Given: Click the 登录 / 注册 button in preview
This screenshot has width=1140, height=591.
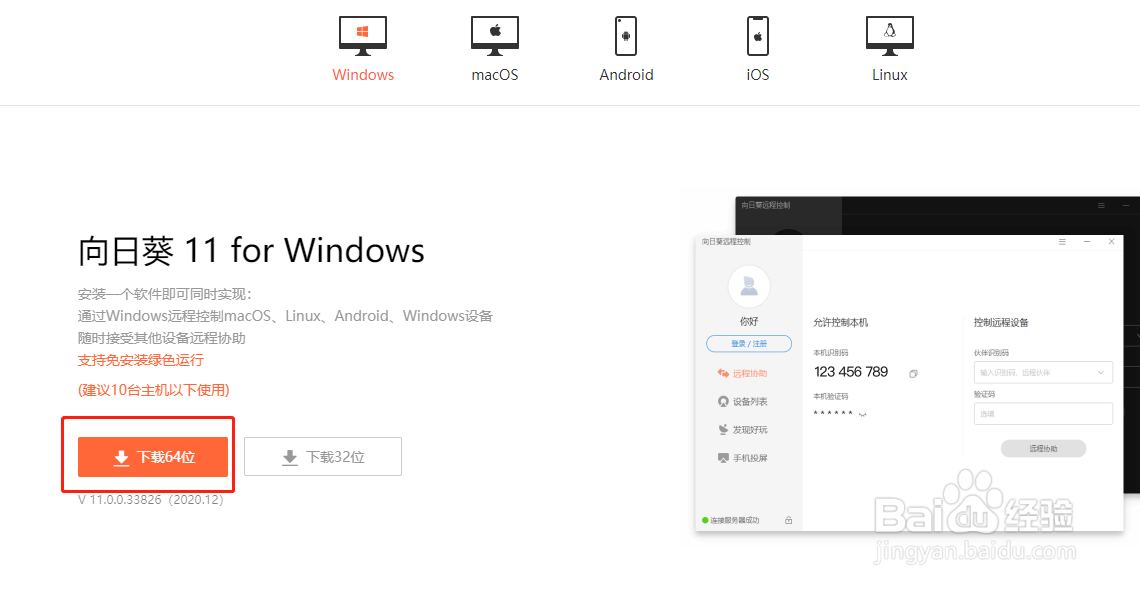Looking at the screenshot, I should [x=749, y=344].
